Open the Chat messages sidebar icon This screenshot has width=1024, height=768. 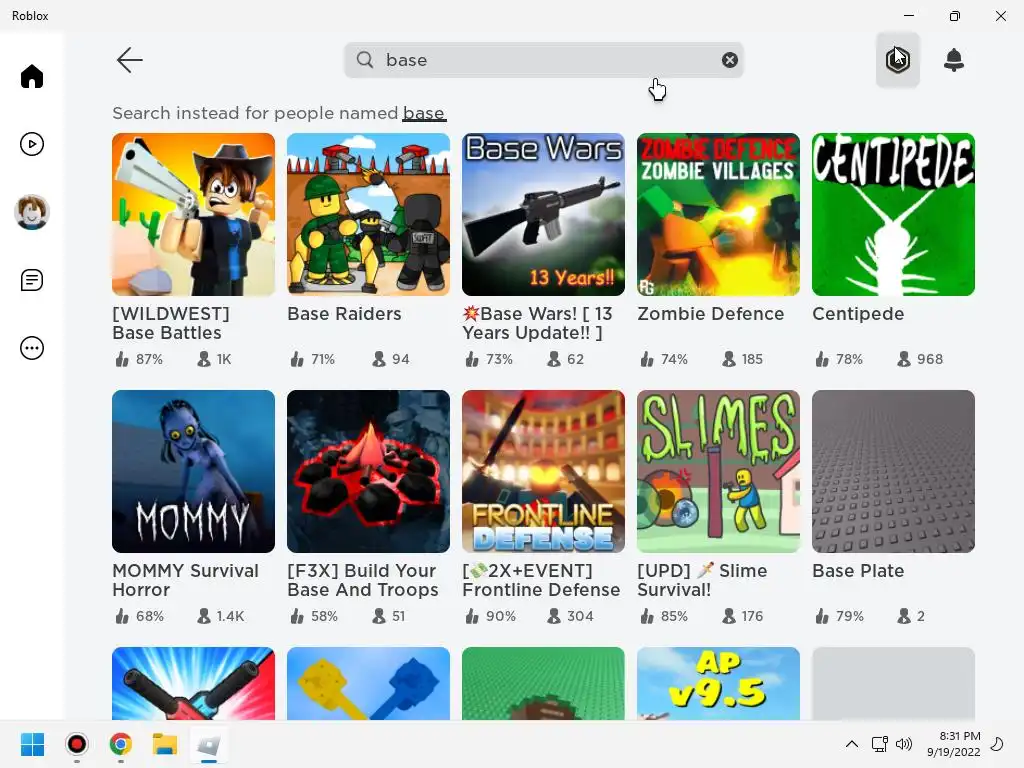pos(31,280)
